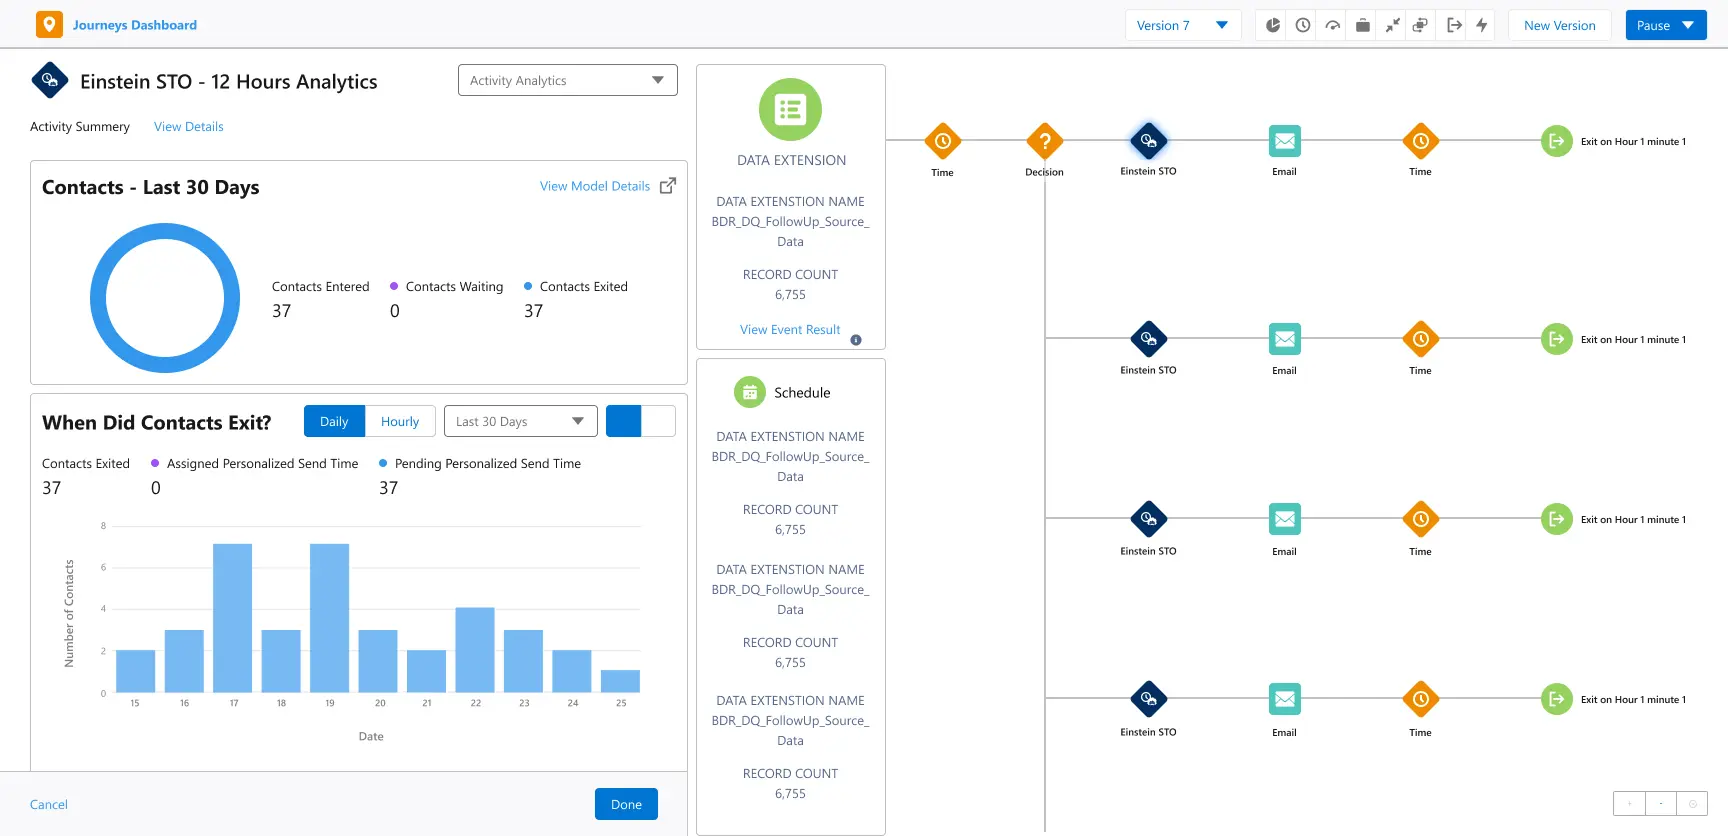Toggle Pending Personalized Send Time legend
1728x836 pixels.
pyautogui.click(x=480, y=463)
